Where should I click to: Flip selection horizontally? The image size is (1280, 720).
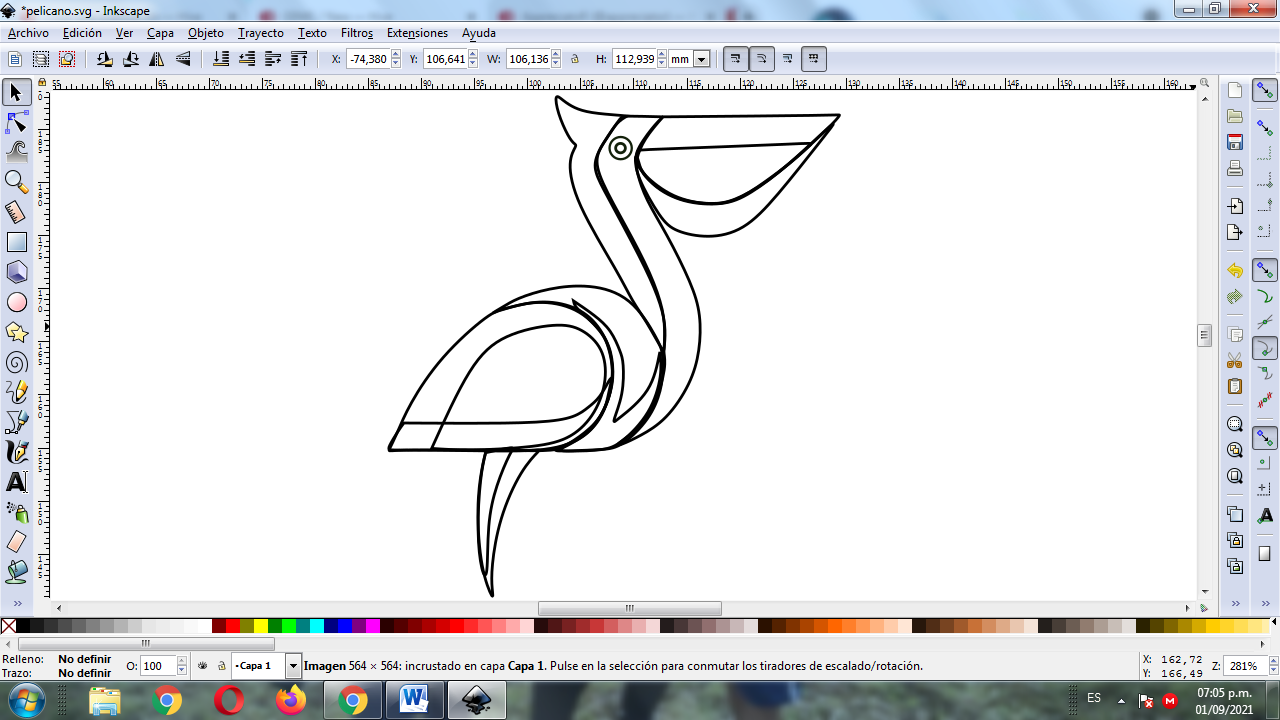(157, 59)
